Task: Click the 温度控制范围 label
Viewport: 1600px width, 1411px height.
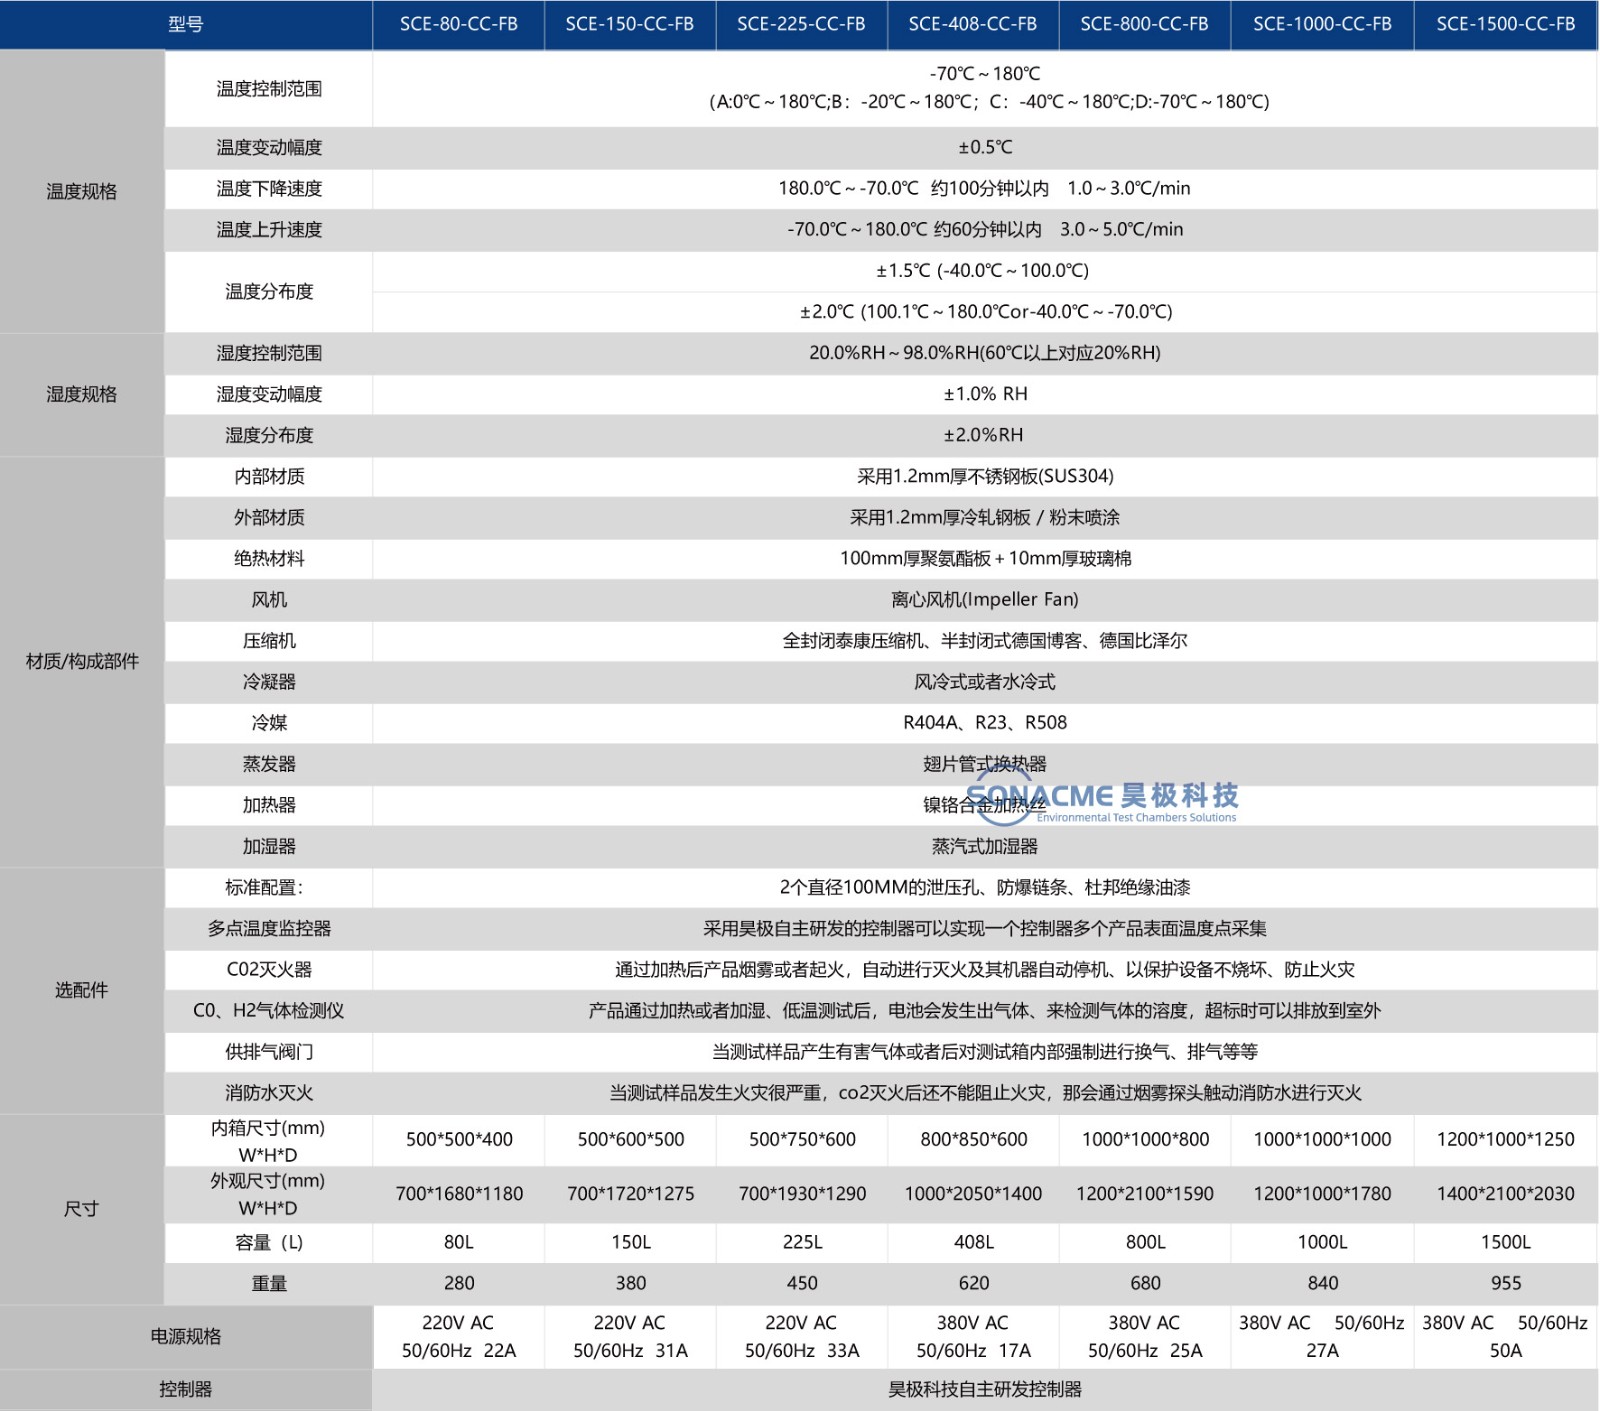Action: tap(269, 88)
